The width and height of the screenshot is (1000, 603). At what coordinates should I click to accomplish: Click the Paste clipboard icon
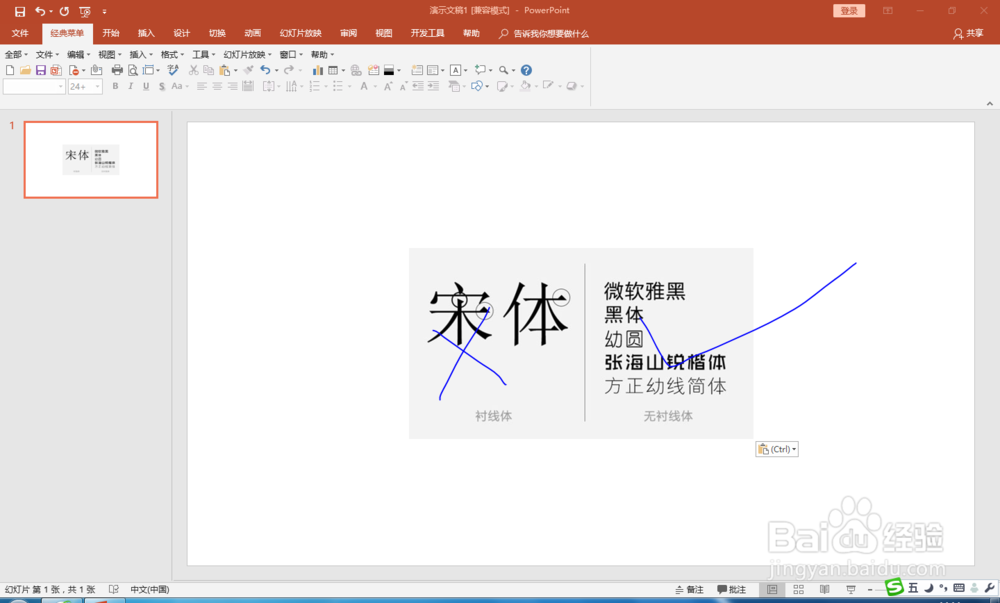225,70
